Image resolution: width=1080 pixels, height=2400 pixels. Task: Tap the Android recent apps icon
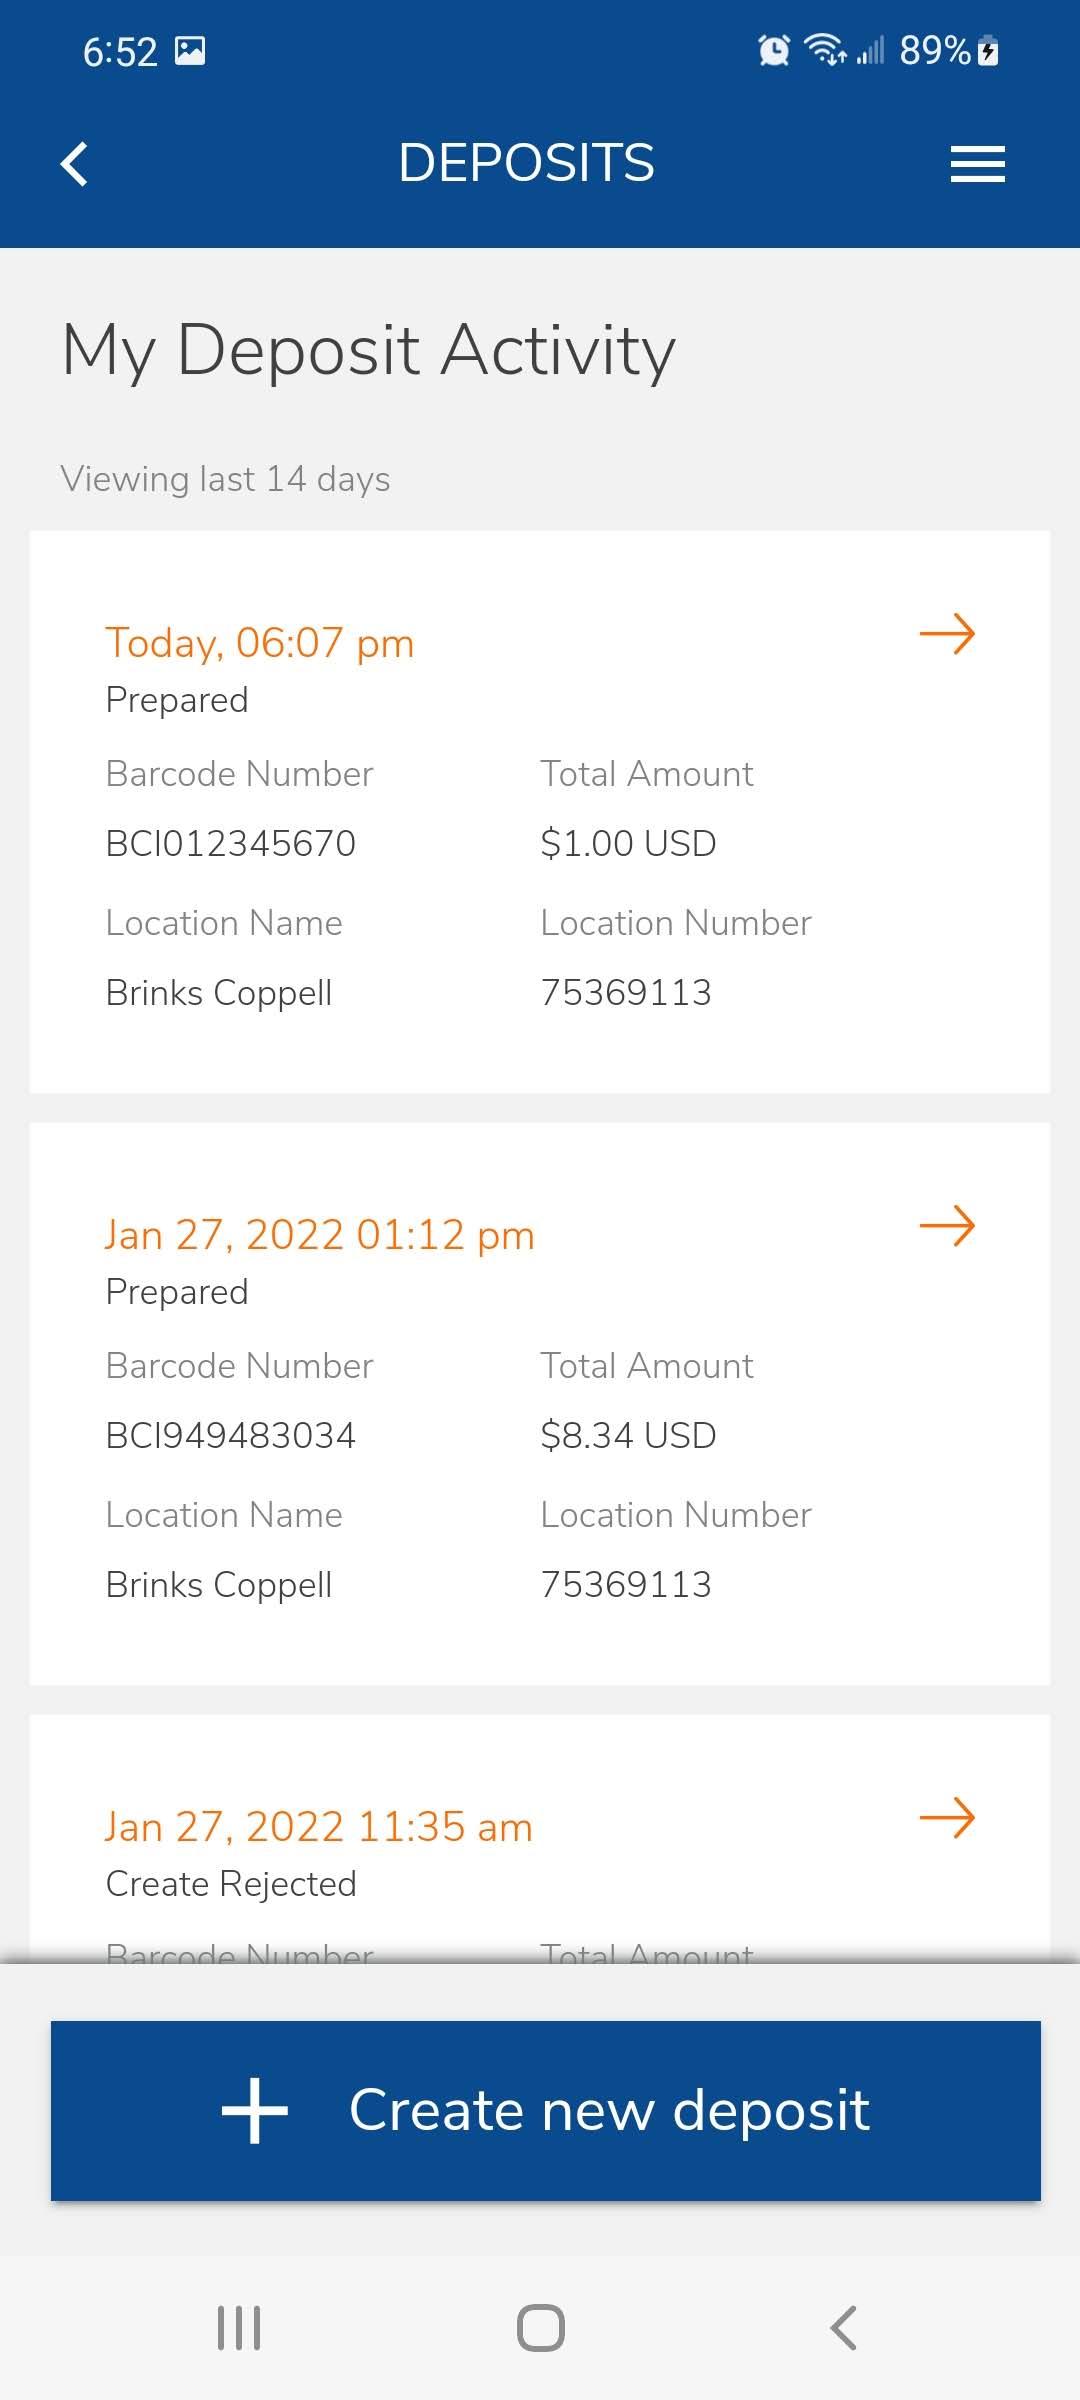(x=239, y=2328)
